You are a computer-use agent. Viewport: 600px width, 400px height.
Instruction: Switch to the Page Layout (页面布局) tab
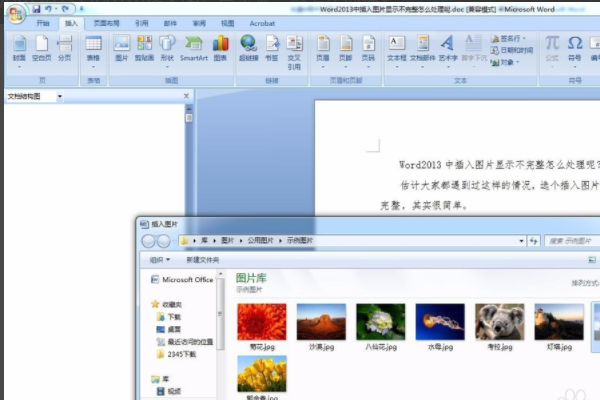pos(106,23)
